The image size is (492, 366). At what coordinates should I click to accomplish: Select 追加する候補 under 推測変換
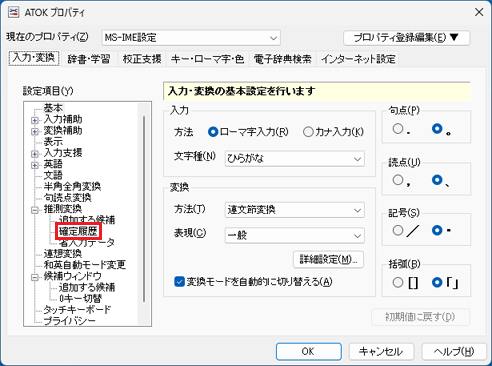[x=87, y=220]
